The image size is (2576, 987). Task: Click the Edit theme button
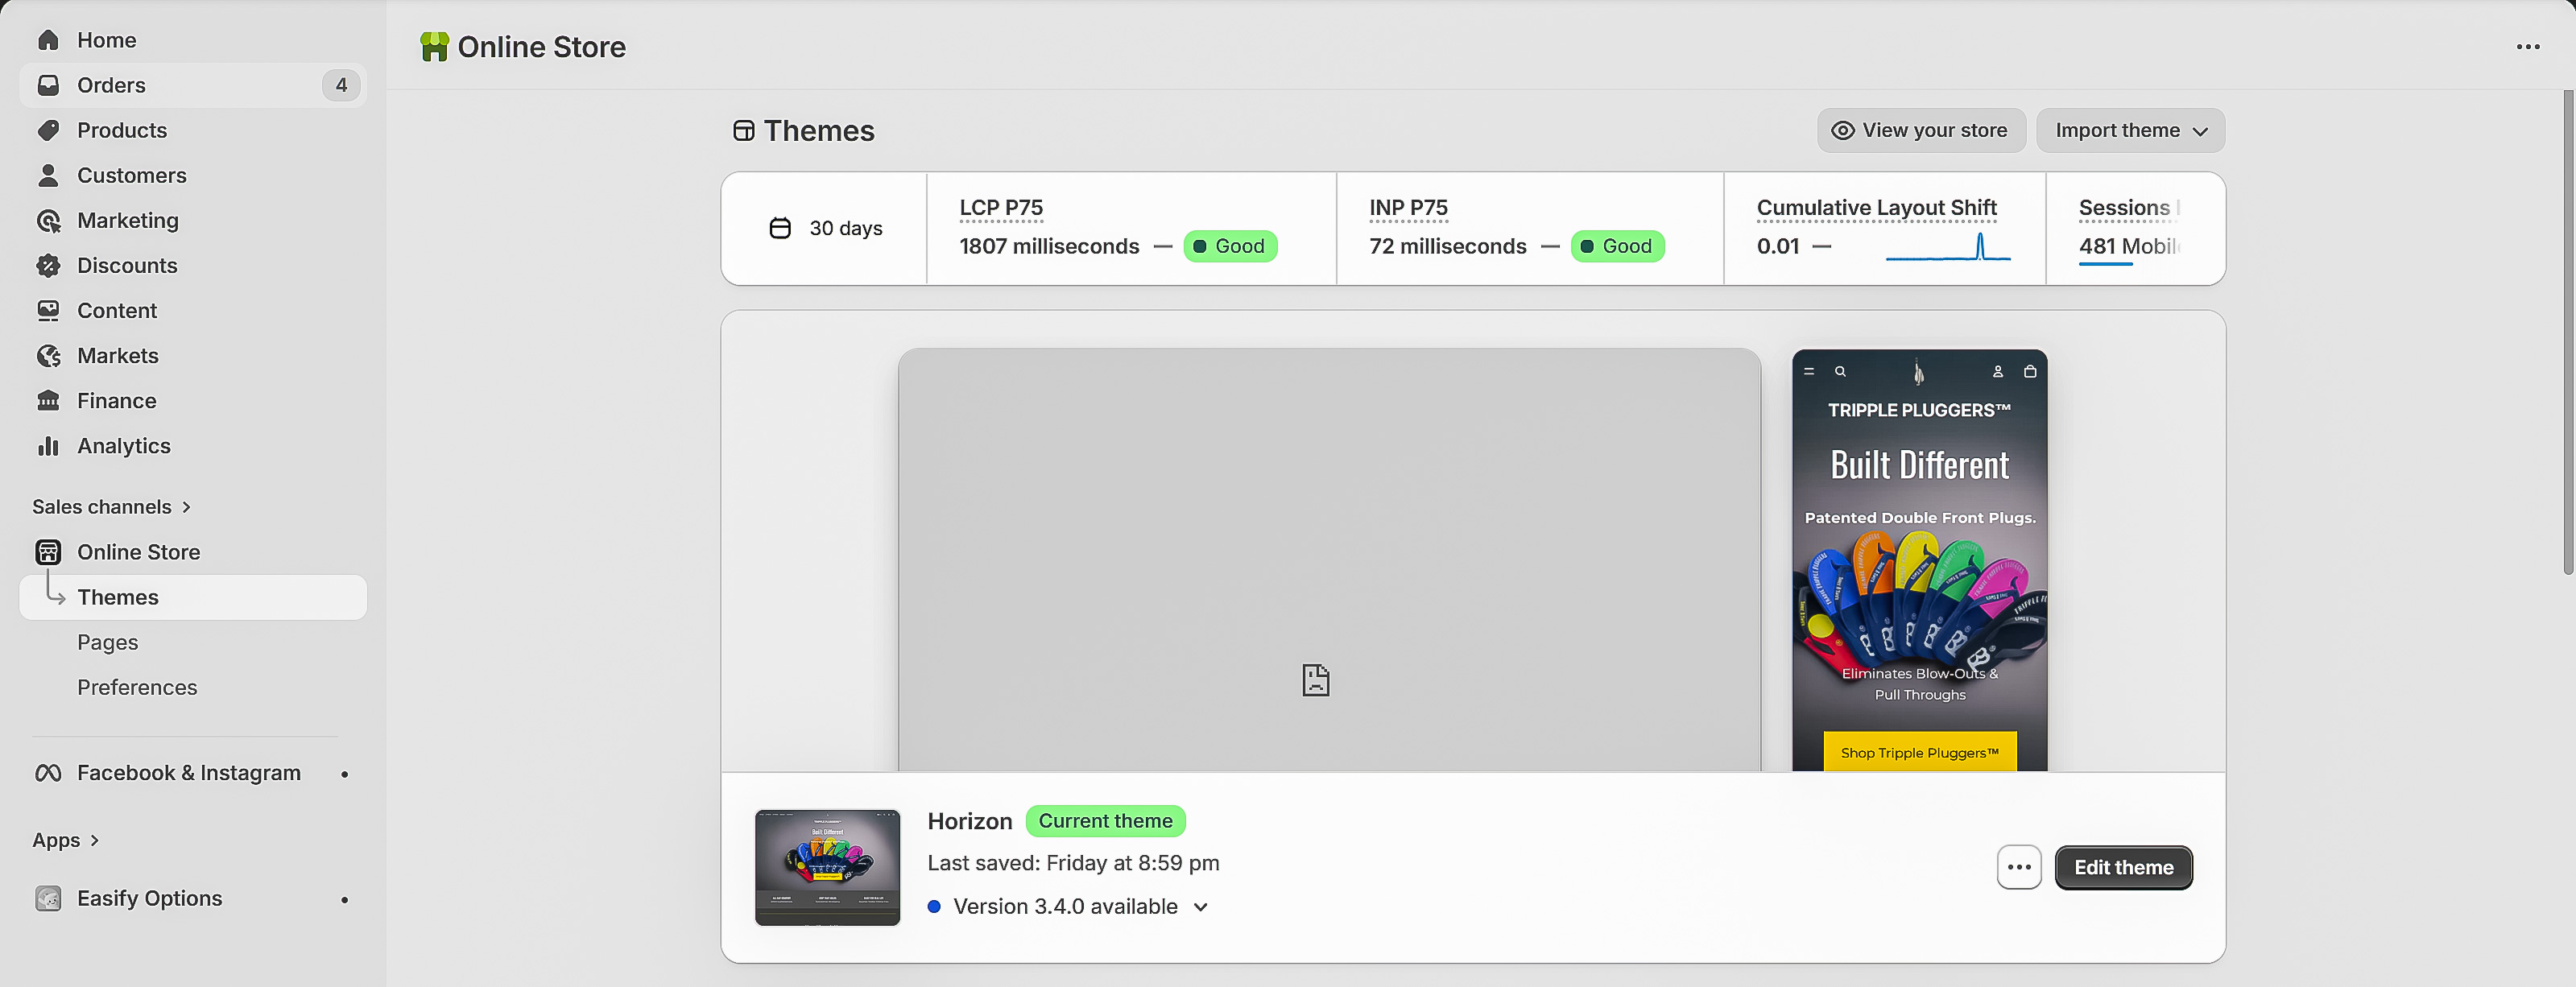pos(2123,867)
